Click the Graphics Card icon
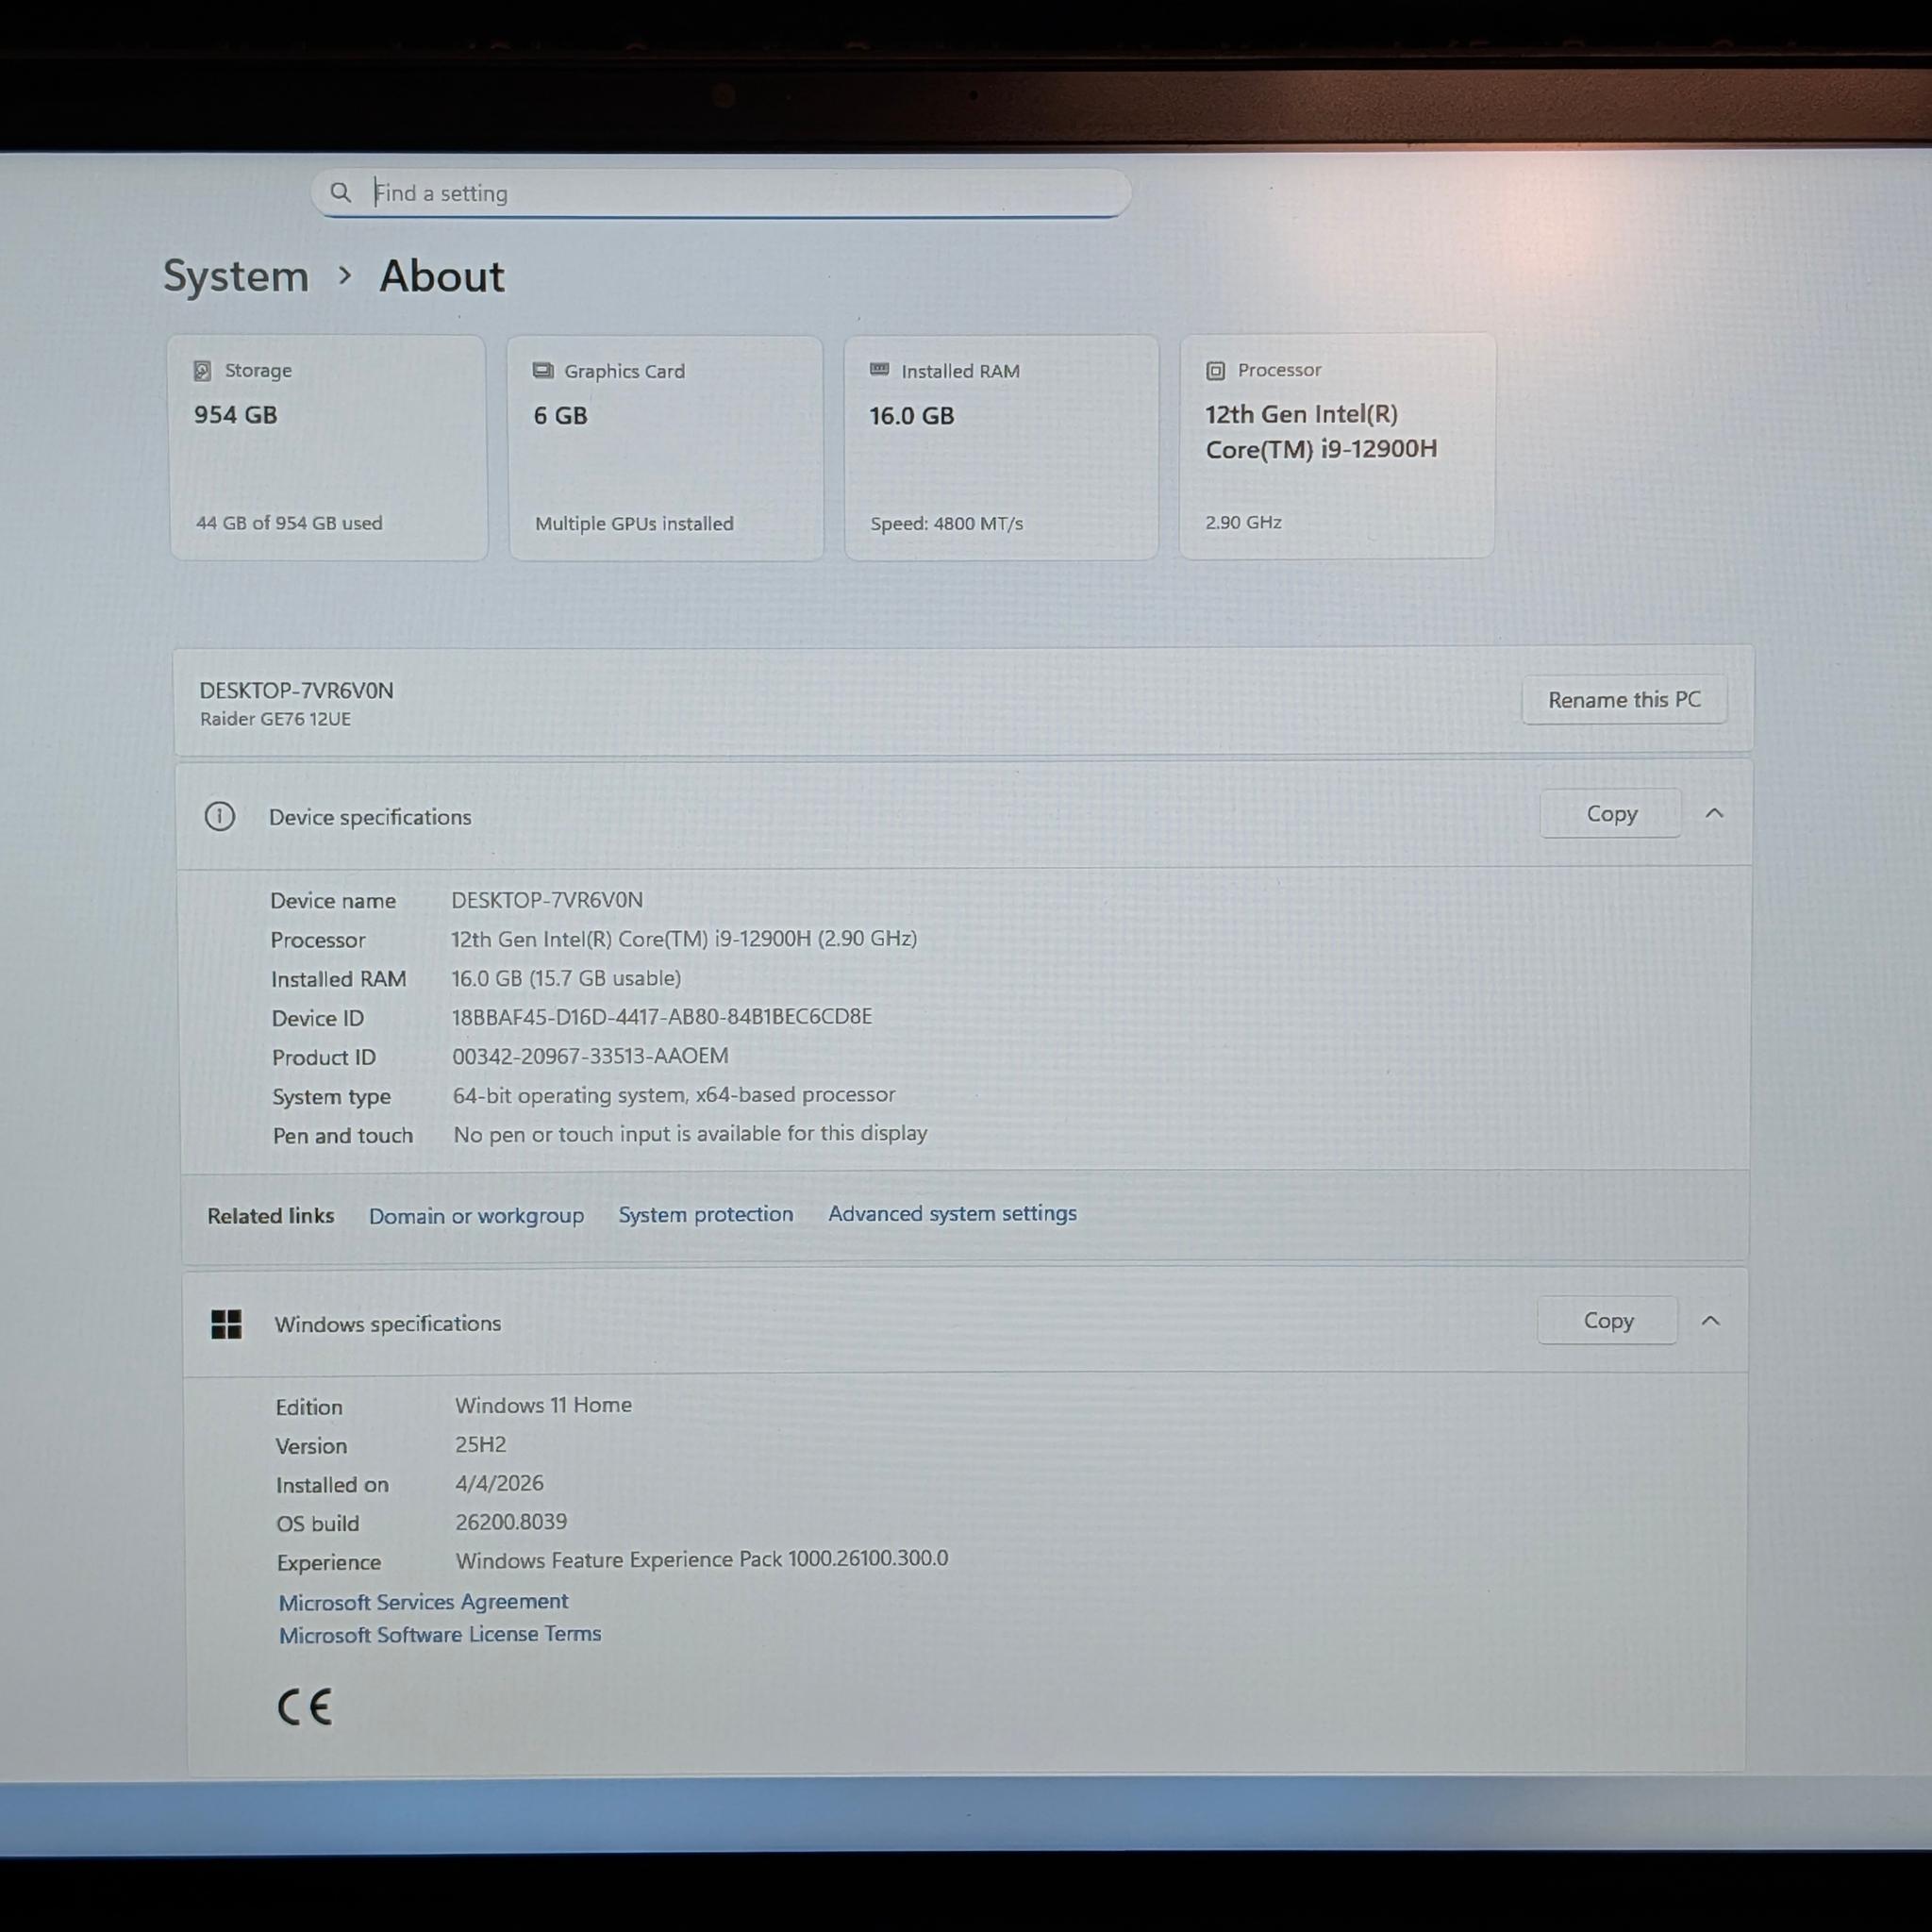Image resolution: width=1932 pixels, height=1932 pixels. (x=543, y=371)
